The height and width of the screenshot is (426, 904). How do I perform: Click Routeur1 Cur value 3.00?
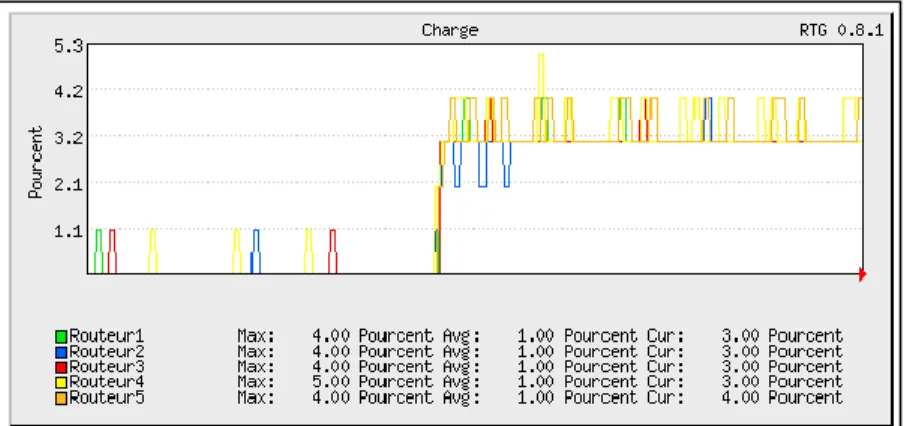click(x=740, y=335)
